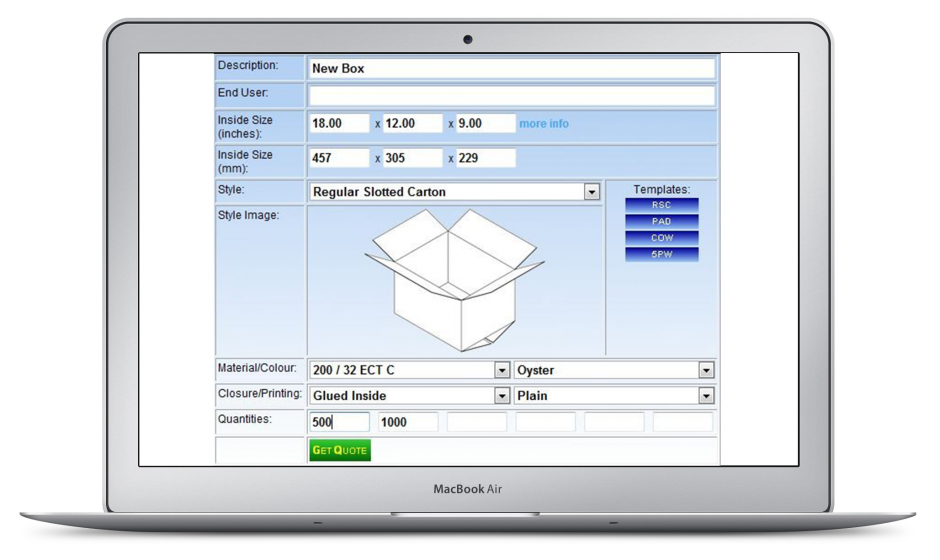The height and width of the screenshot is (560, 940).
Task: Choose the COW template button
Action: (661, 238)
